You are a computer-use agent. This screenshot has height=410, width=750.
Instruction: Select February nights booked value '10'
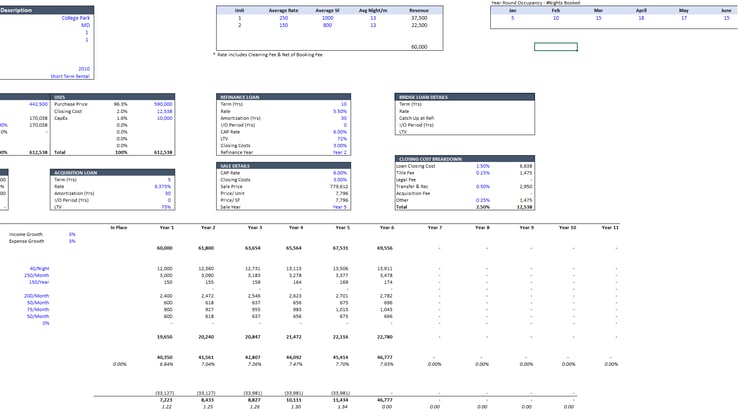click(x=556, y=18)
